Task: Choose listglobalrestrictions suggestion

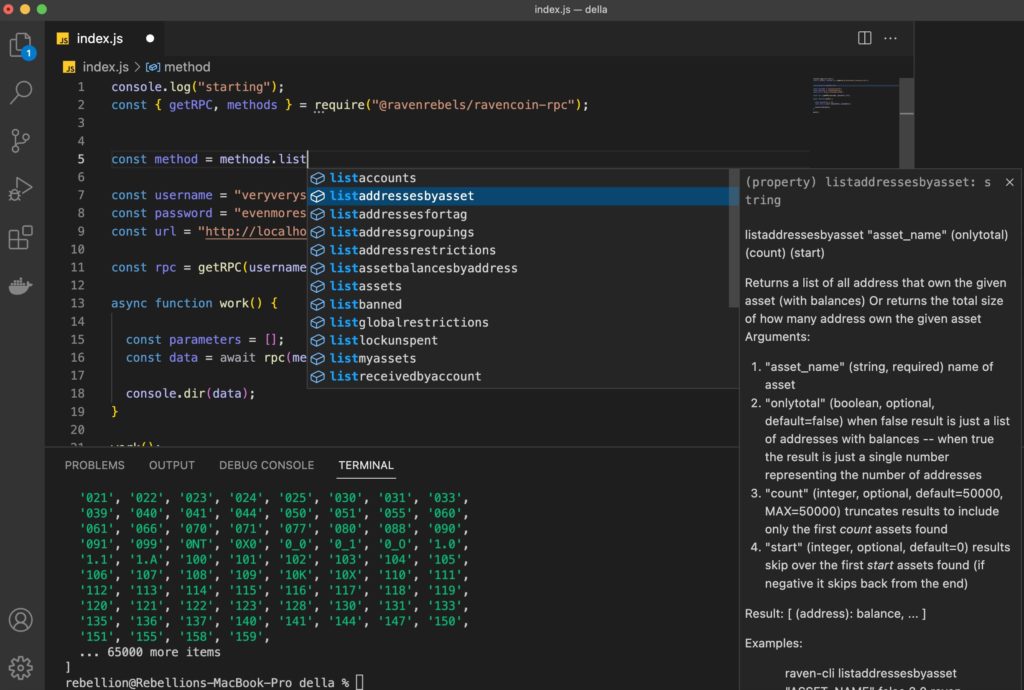Action: pos(519,322)
